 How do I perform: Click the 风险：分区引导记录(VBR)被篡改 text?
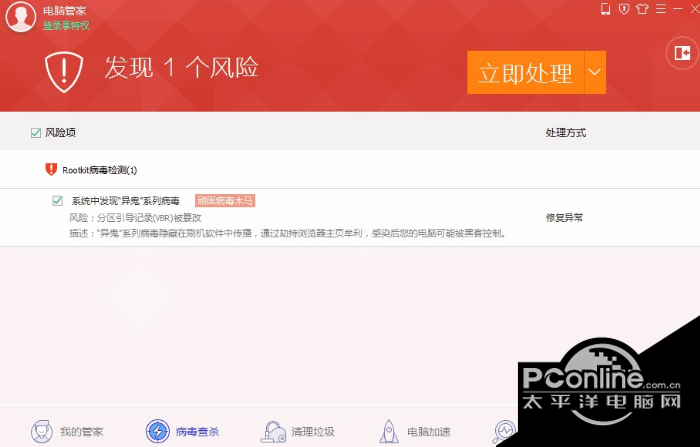(x=135, y=217)
